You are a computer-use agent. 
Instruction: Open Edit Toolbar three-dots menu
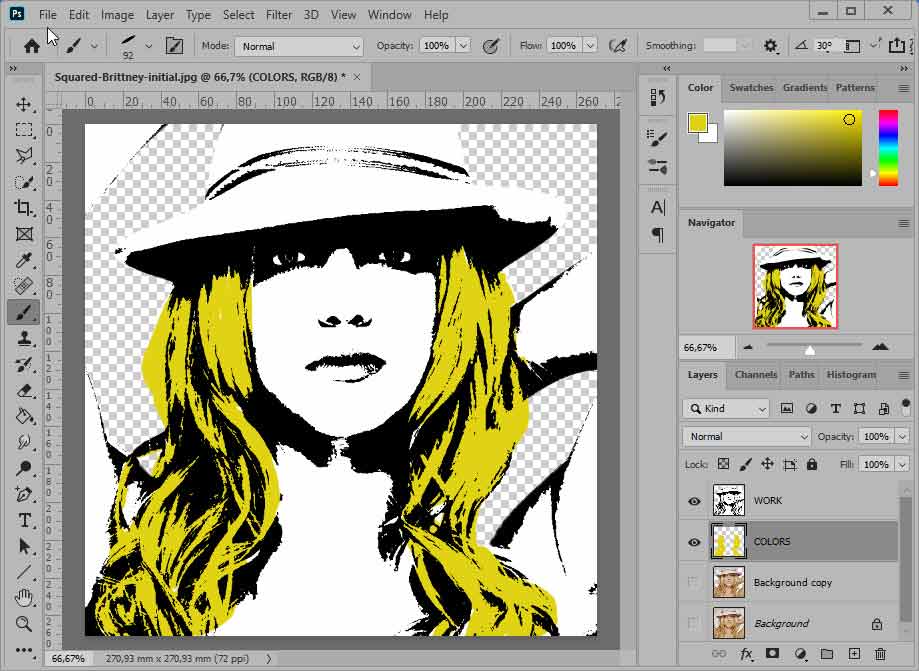(x=23, y=649)
